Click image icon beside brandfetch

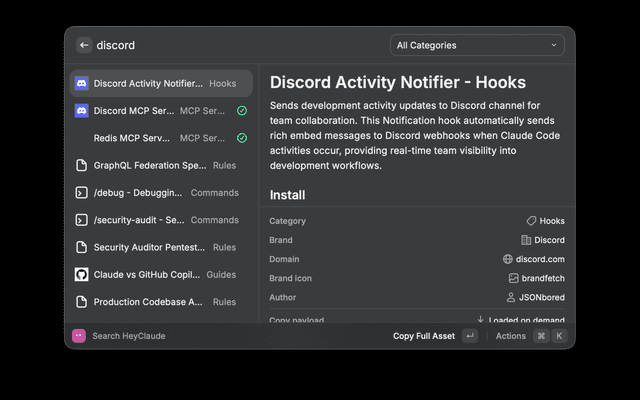click(513, 278)
